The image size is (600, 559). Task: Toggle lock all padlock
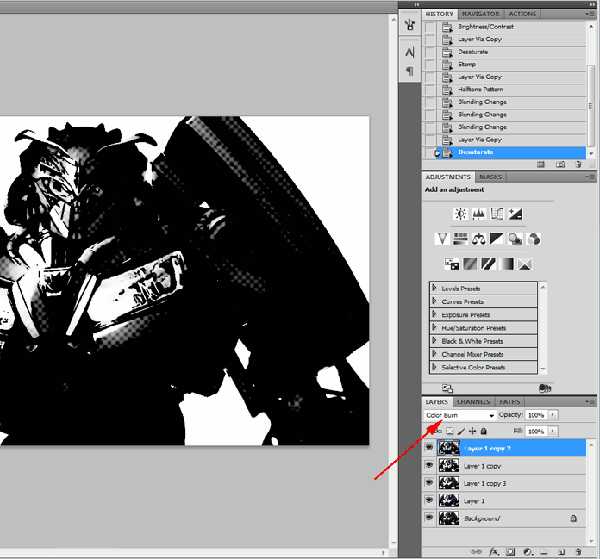click(484, 431)
